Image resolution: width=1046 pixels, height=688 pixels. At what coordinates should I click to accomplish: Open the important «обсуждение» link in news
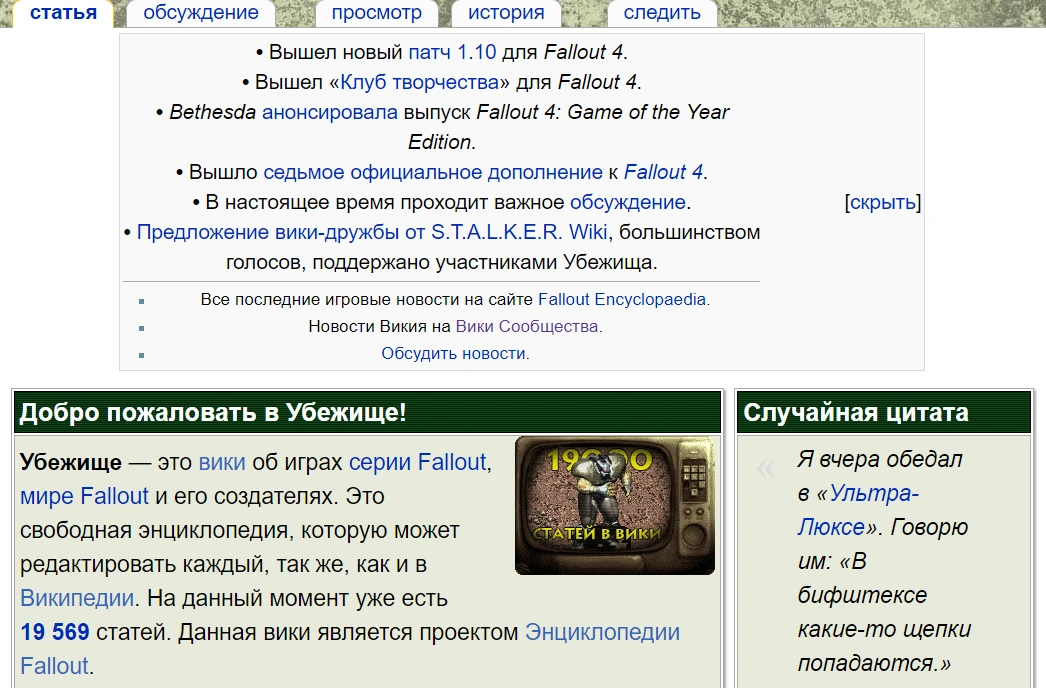(628, 202)
